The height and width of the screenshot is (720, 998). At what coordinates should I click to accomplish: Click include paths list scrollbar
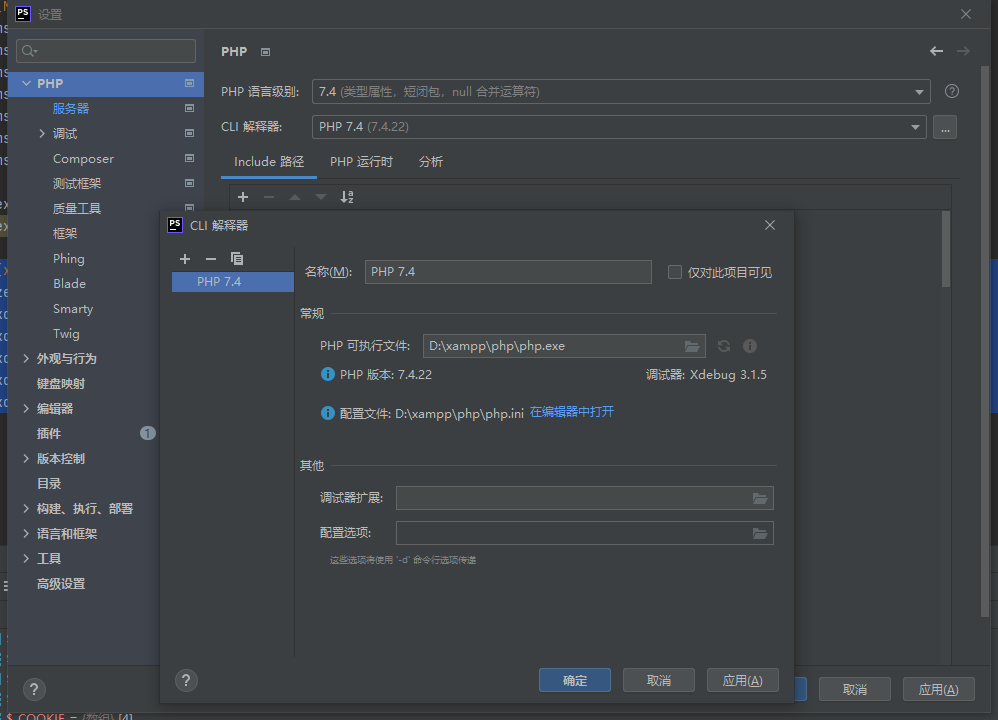[946, 249]
